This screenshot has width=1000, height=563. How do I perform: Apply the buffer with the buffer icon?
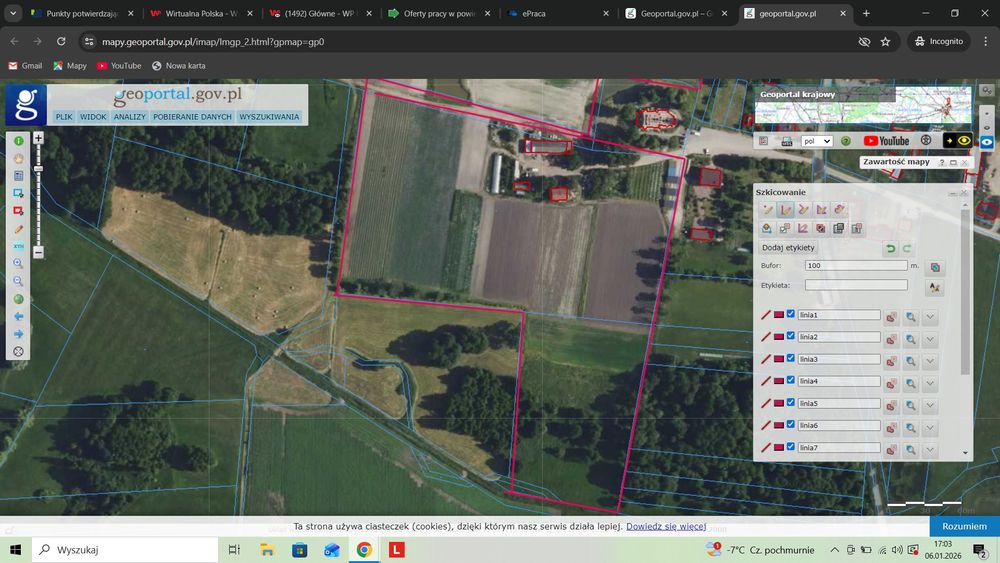935,267
